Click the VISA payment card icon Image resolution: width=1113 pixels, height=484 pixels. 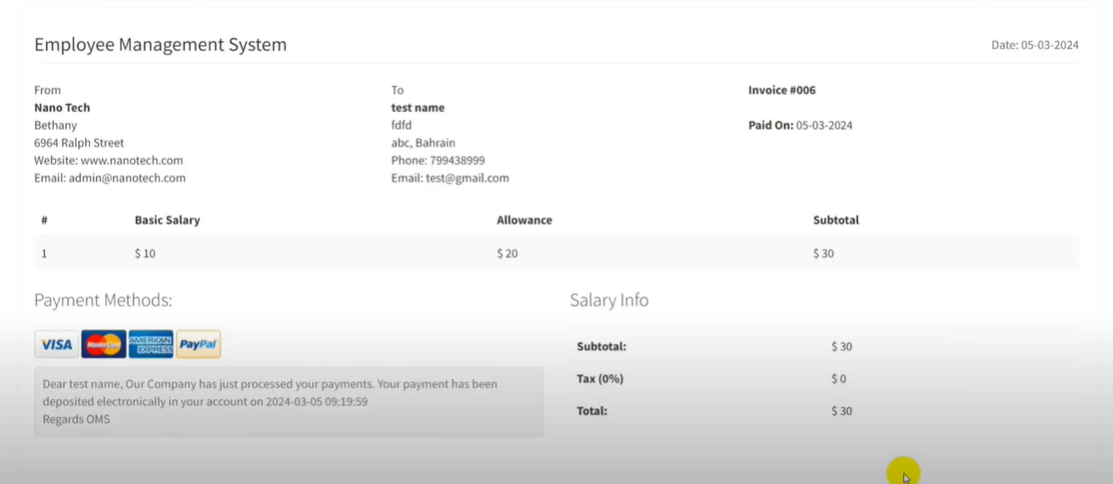coord(56,345)
